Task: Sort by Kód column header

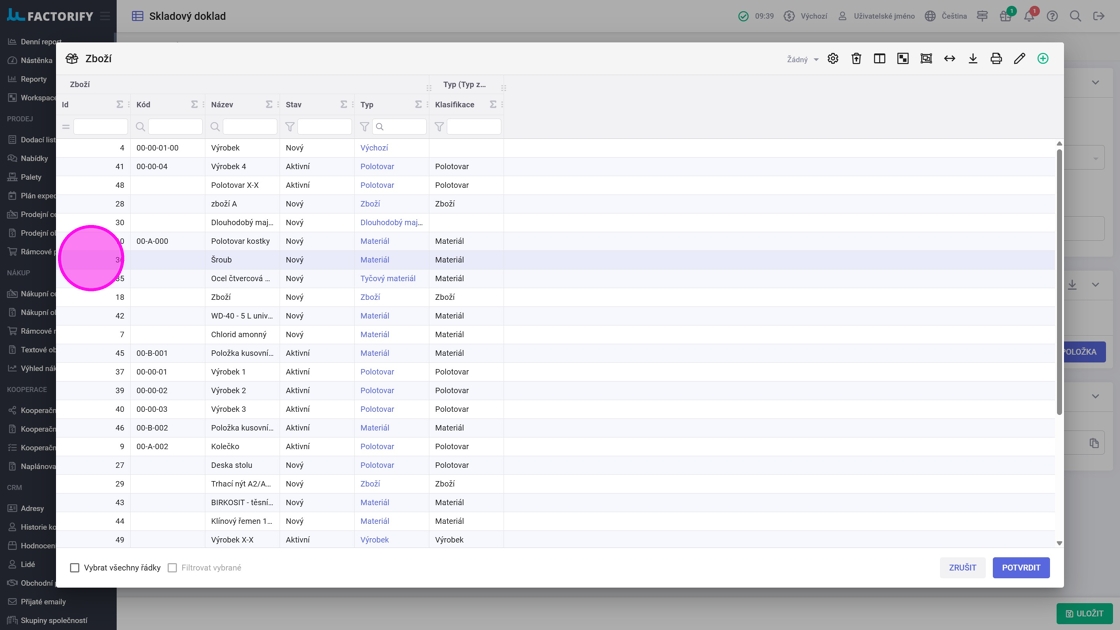Action: (144, 104)
